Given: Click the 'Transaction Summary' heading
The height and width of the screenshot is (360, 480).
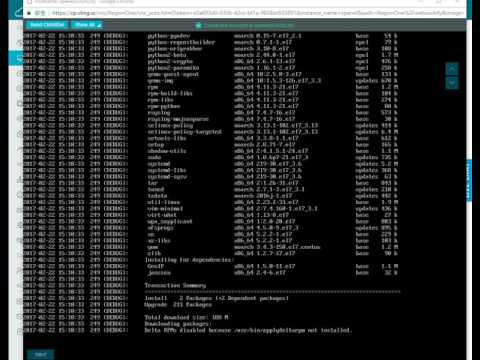Looking at the screenshot, I should (175, 285).
